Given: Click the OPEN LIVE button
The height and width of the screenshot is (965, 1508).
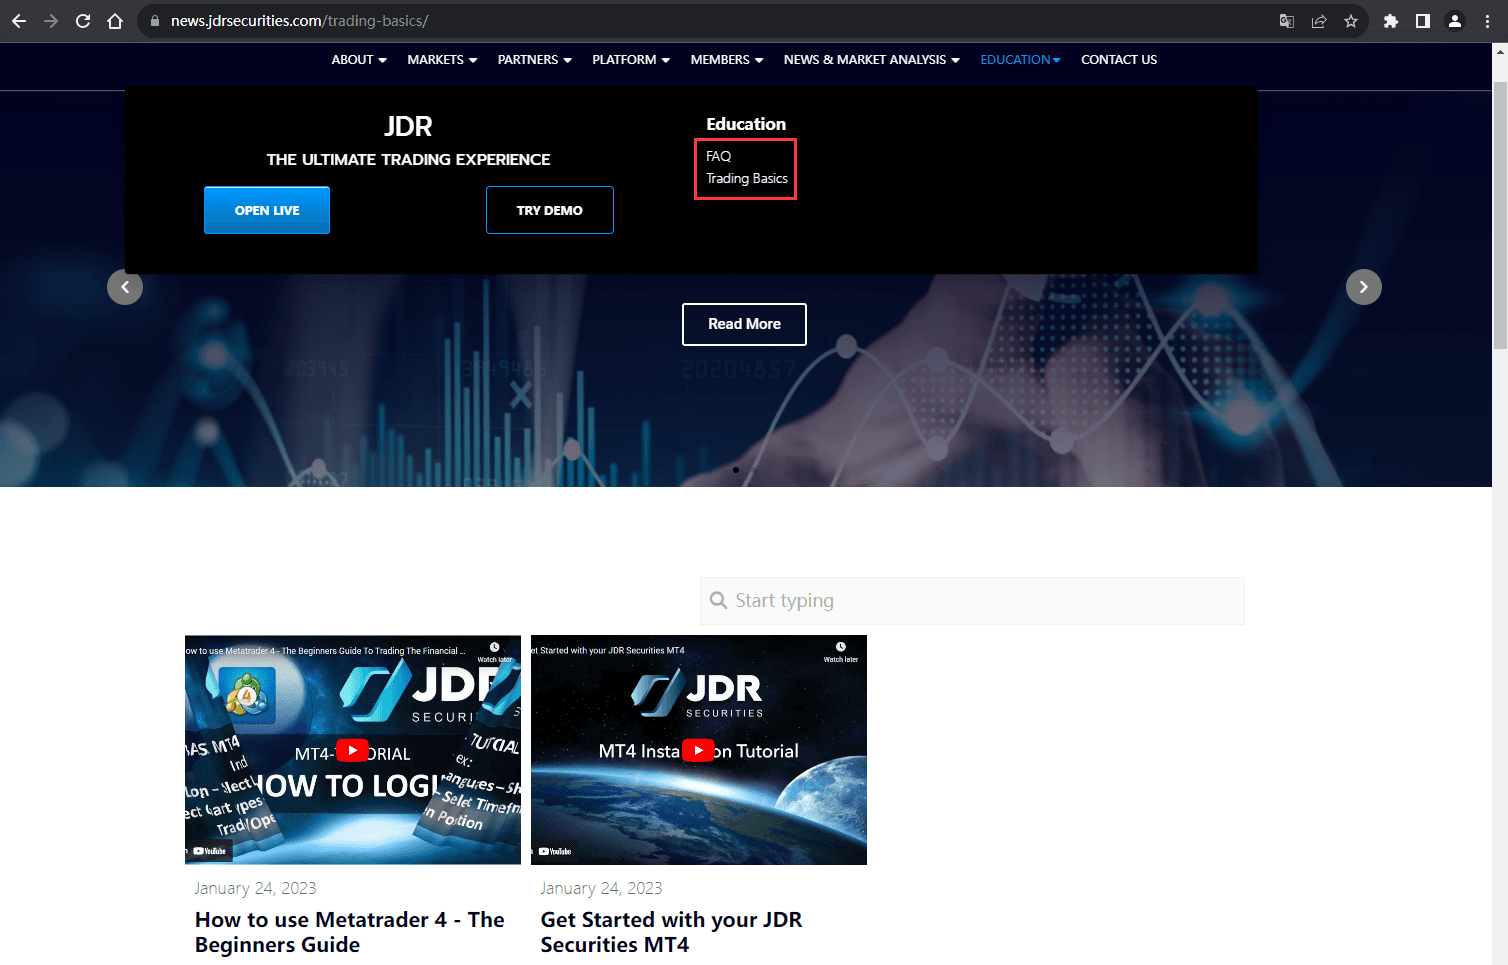Looking at the screenshot, I should 267,210.
